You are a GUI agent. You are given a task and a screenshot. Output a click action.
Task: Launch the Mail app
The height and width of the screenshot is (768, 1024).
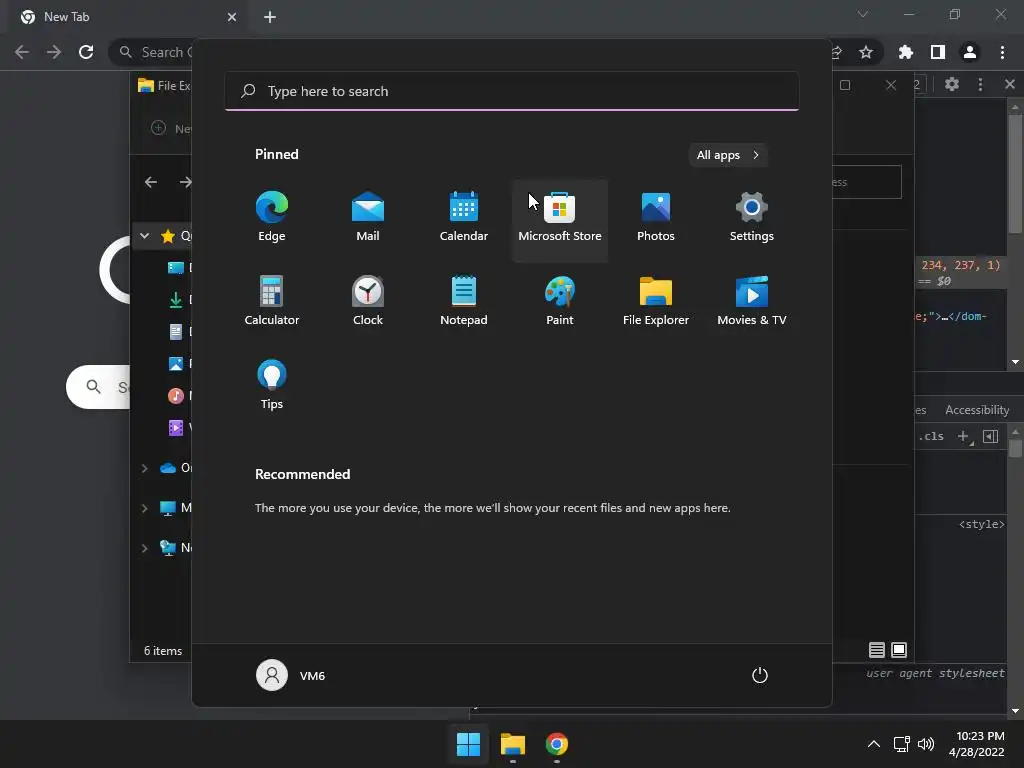(x=368, y=219)
